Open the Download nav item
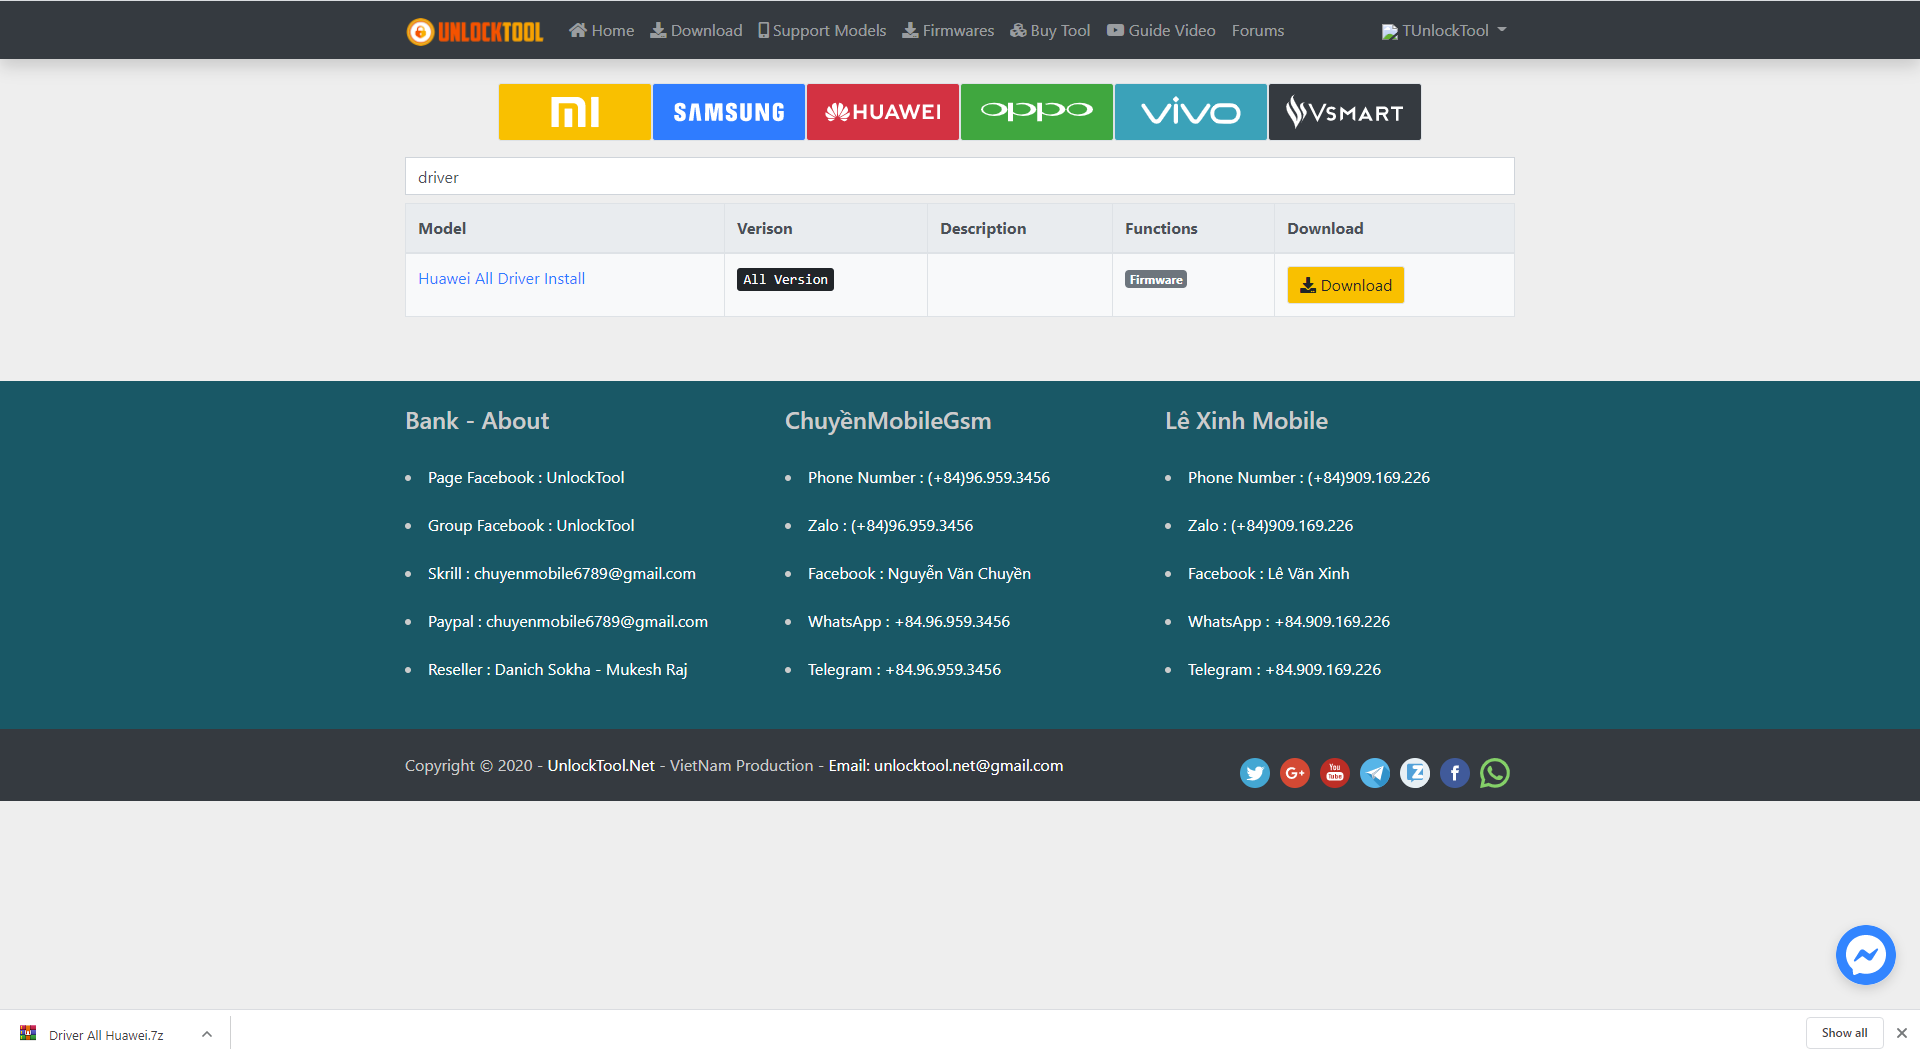The width and height of the screenshot is (1920, 1049). coord(696,31)
